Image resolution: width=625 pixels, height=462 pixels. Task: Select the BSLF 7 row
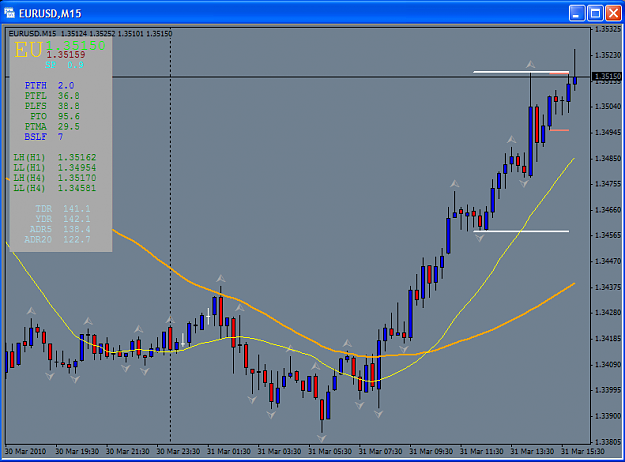coord(43,137)
